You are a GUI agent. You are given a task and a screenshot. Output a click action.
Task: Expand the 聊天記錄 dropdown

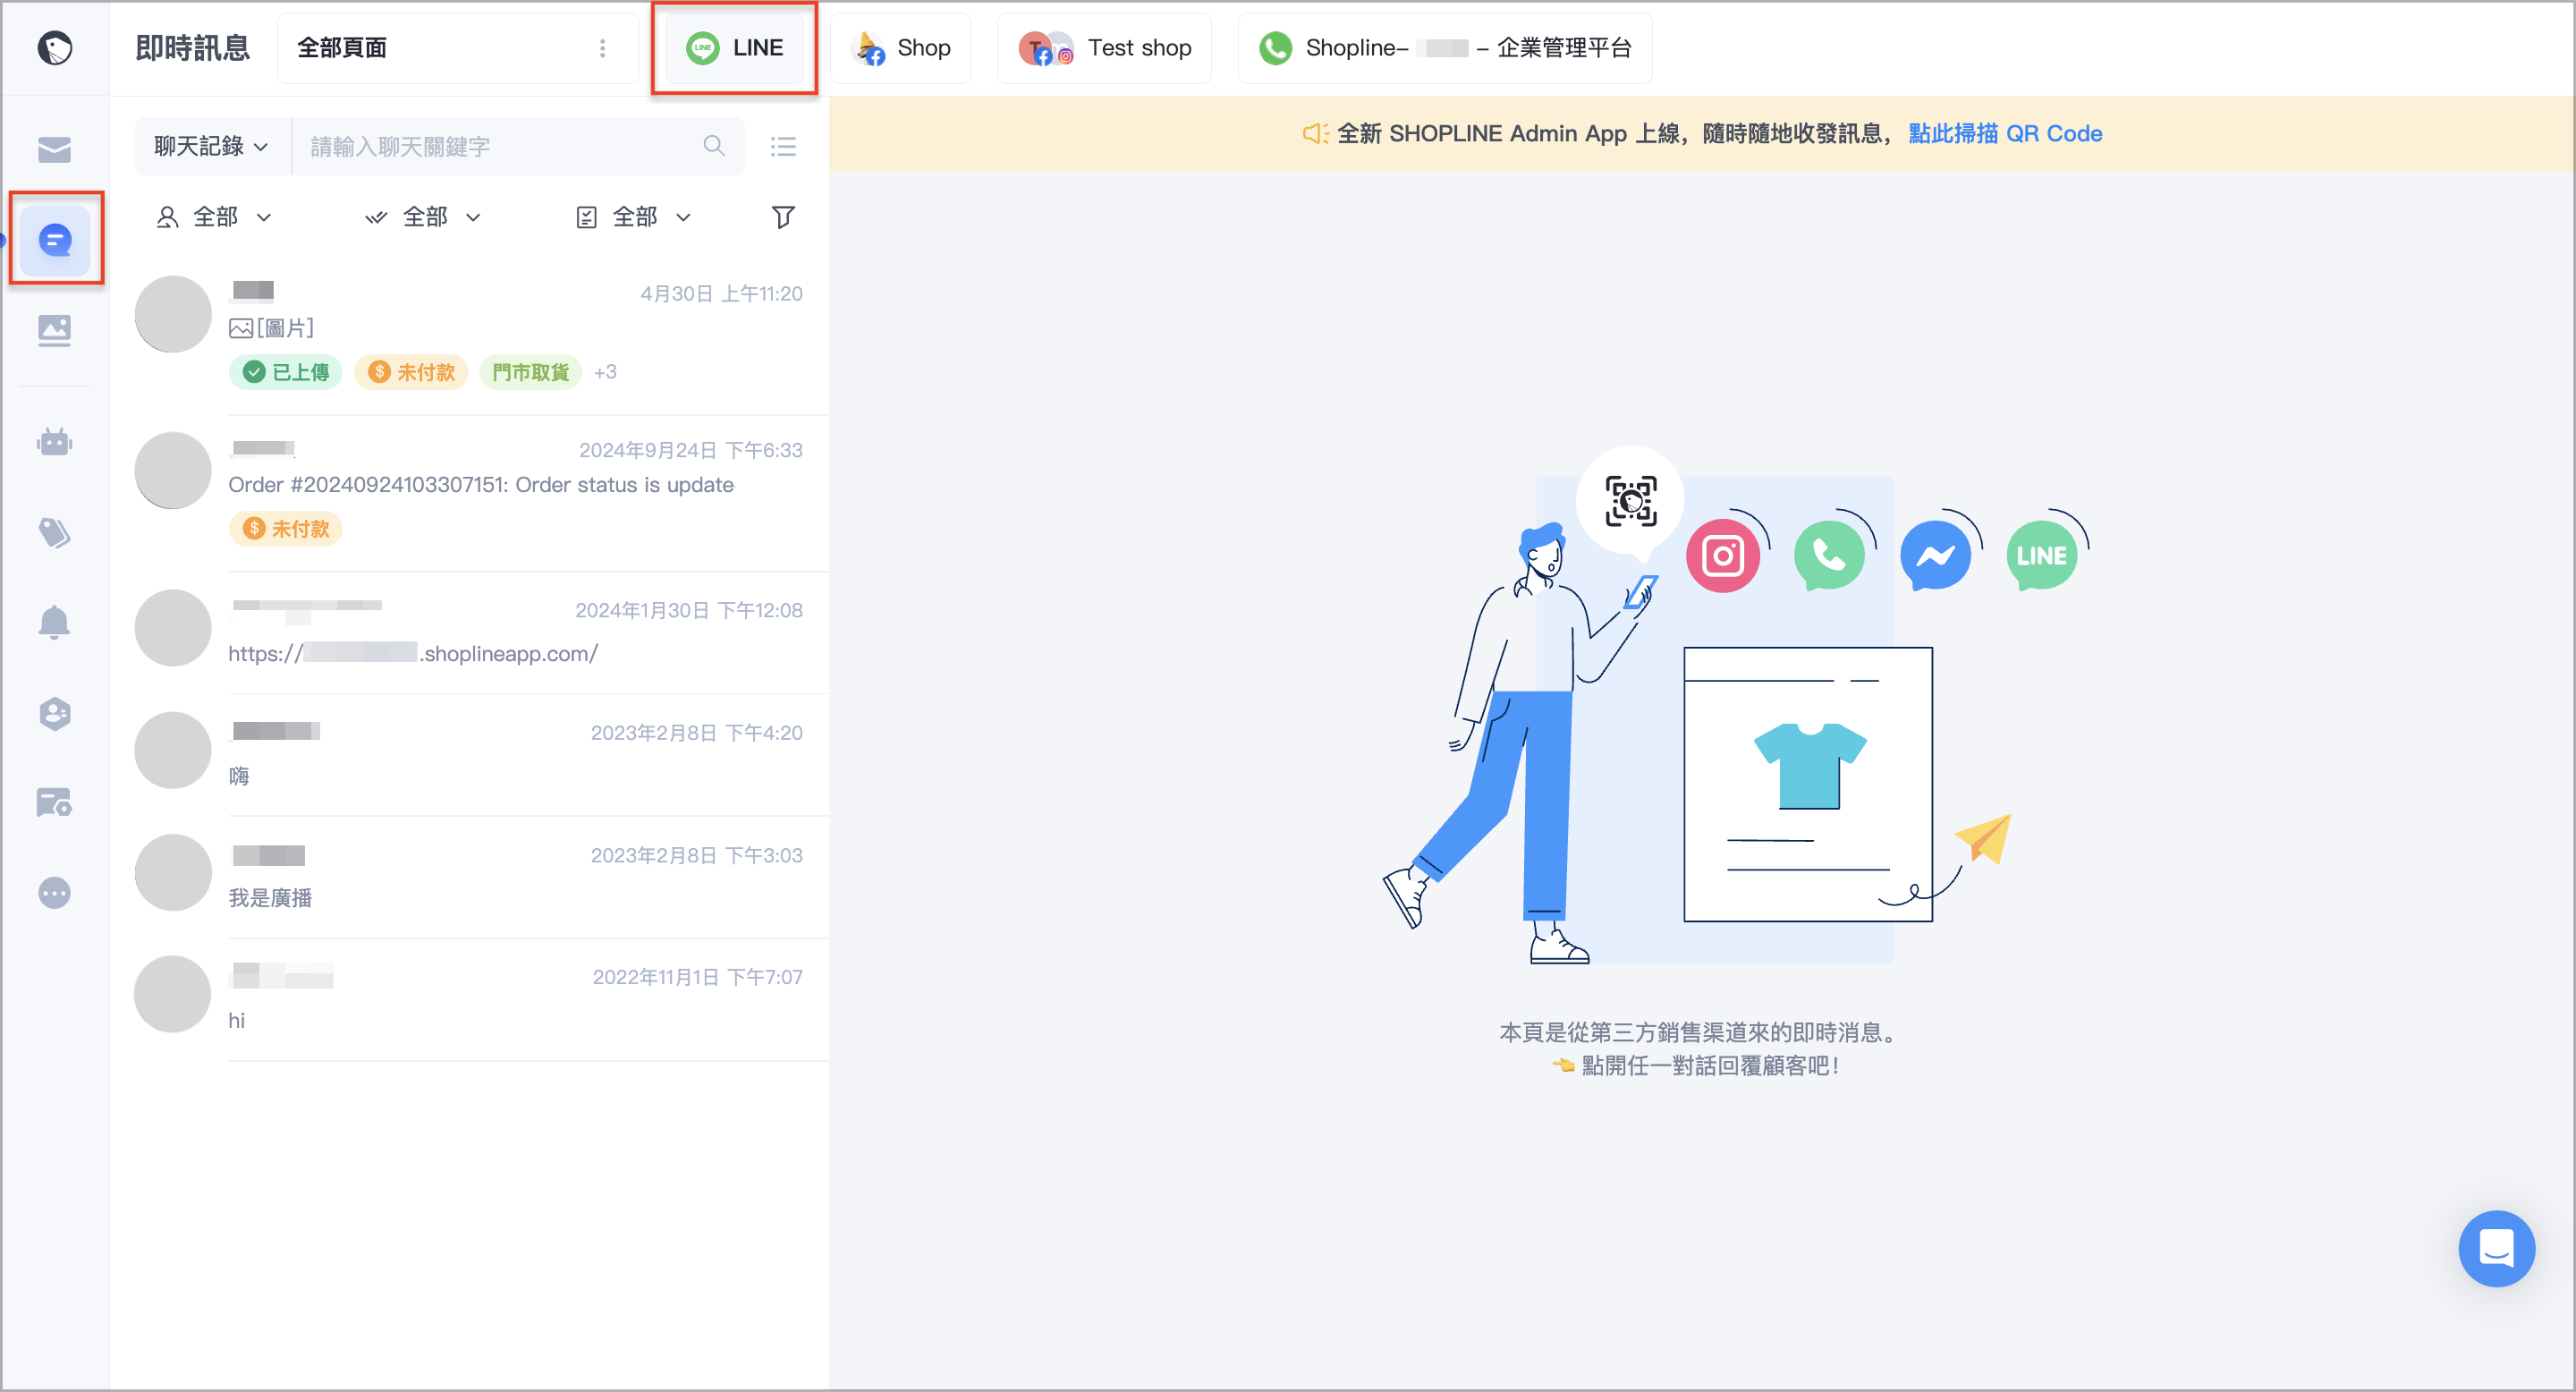211,146
